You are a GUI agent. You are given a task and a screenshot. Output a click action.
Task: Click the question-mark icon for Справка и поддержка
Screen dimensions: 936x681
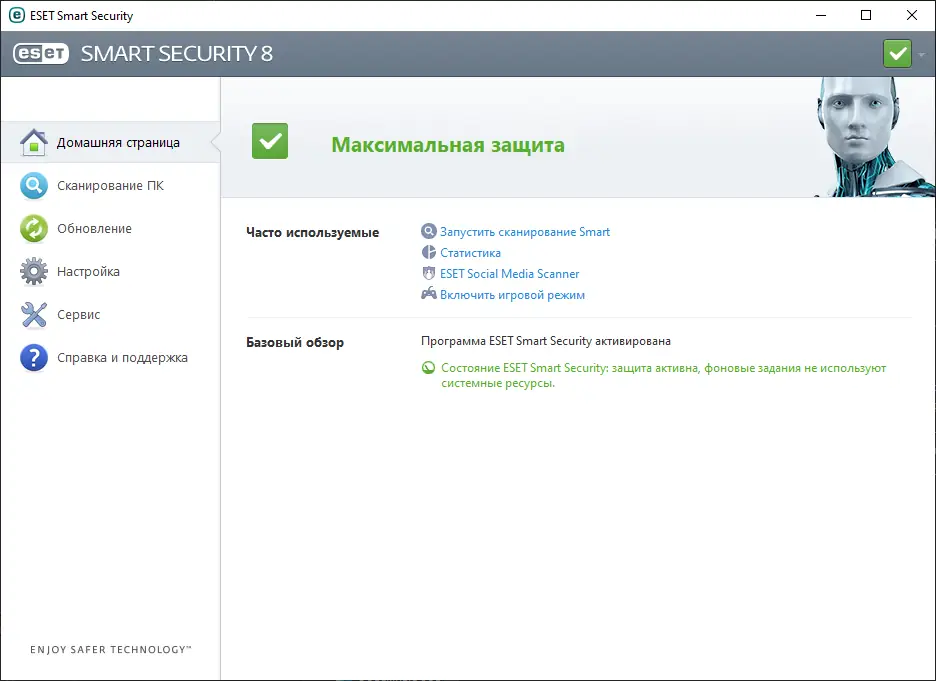pyautogui.click(x=33, y=357)
